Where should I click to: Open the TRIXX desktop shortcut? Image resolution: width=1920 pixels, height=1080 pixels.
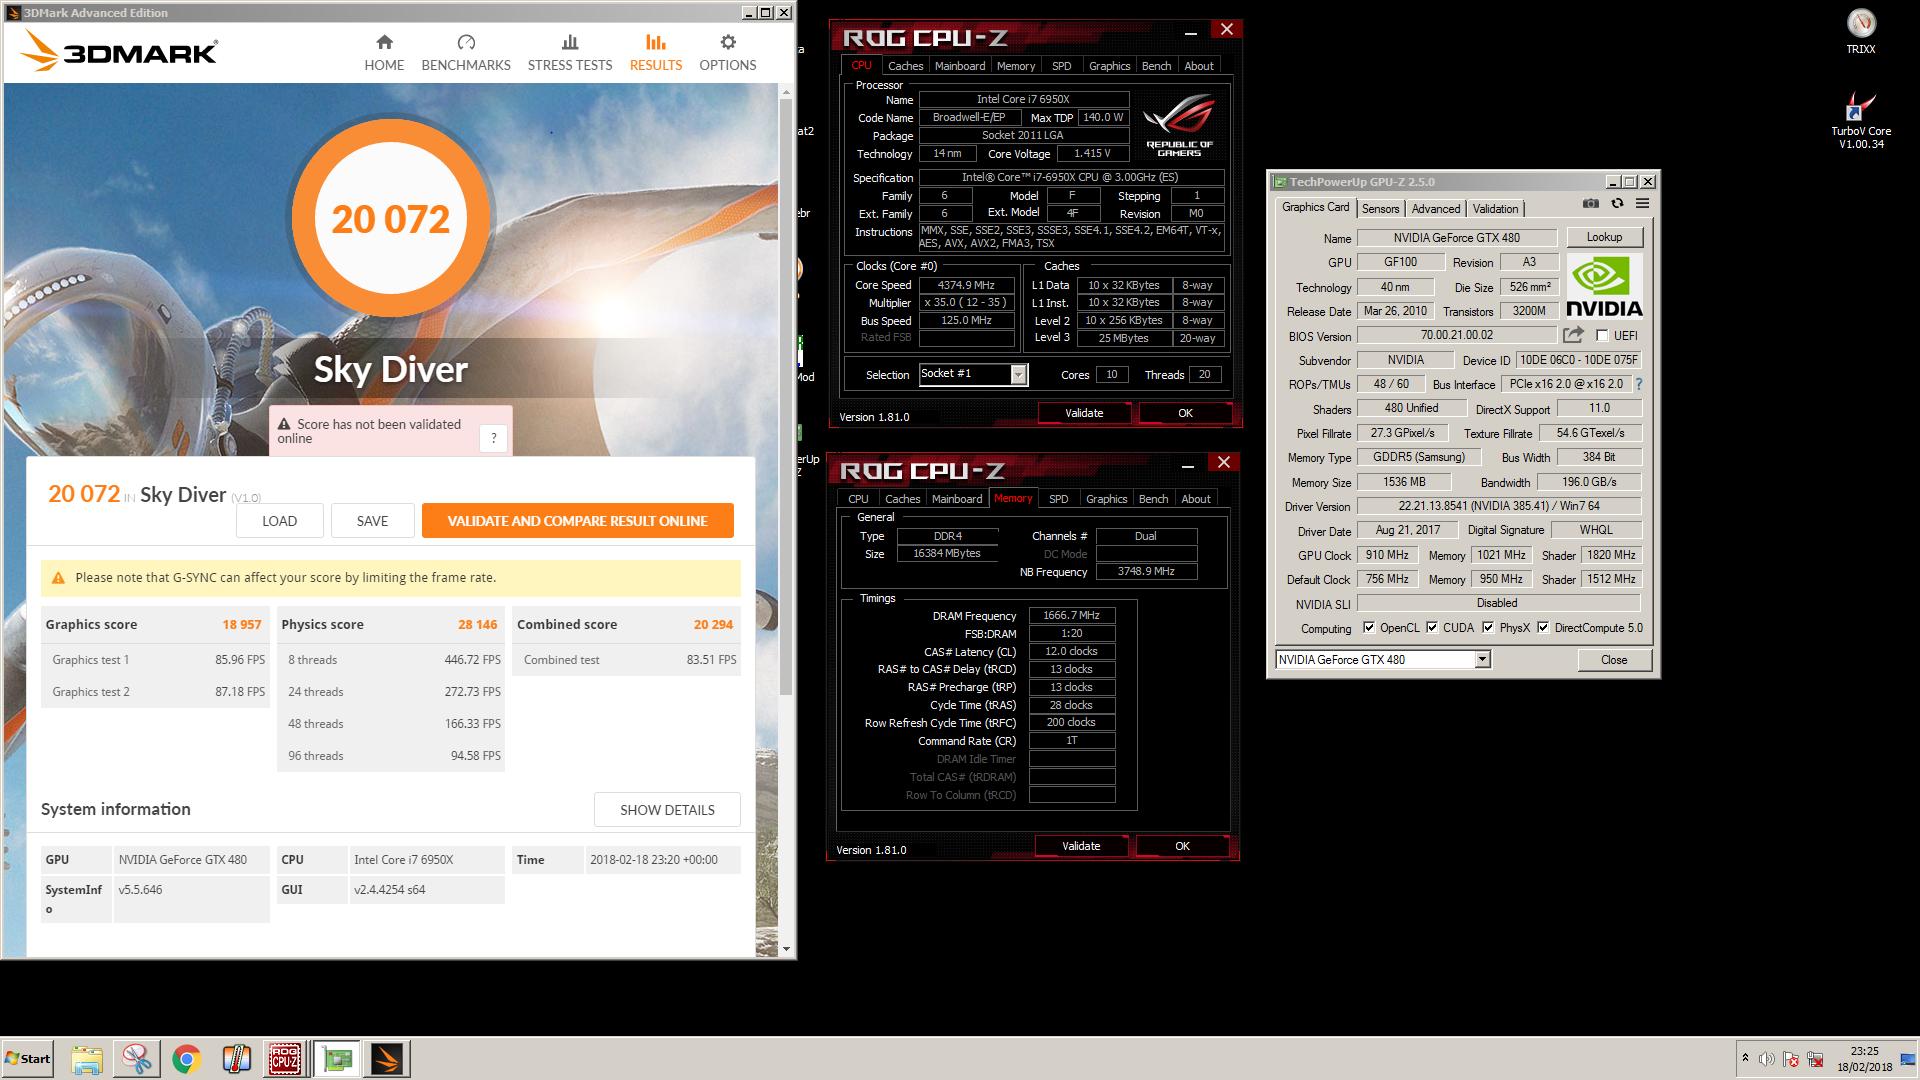(1861, 31)
